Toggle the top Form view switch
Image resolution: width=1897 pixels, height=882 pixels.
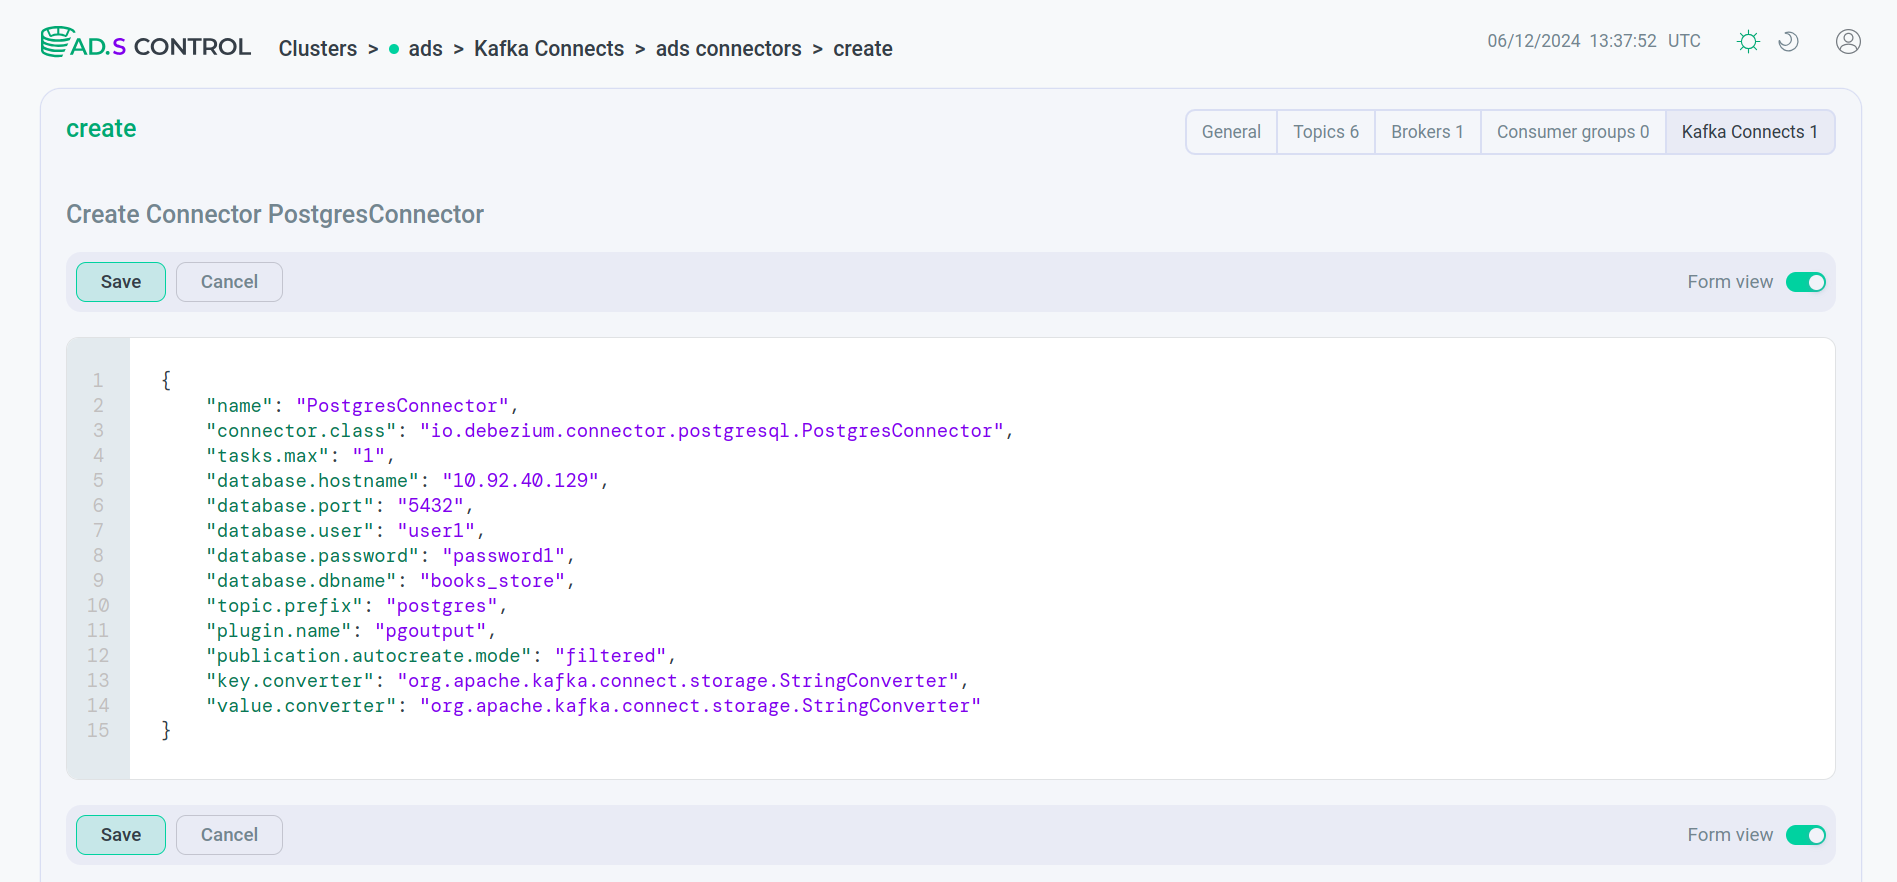click(x=1806, y=282)
